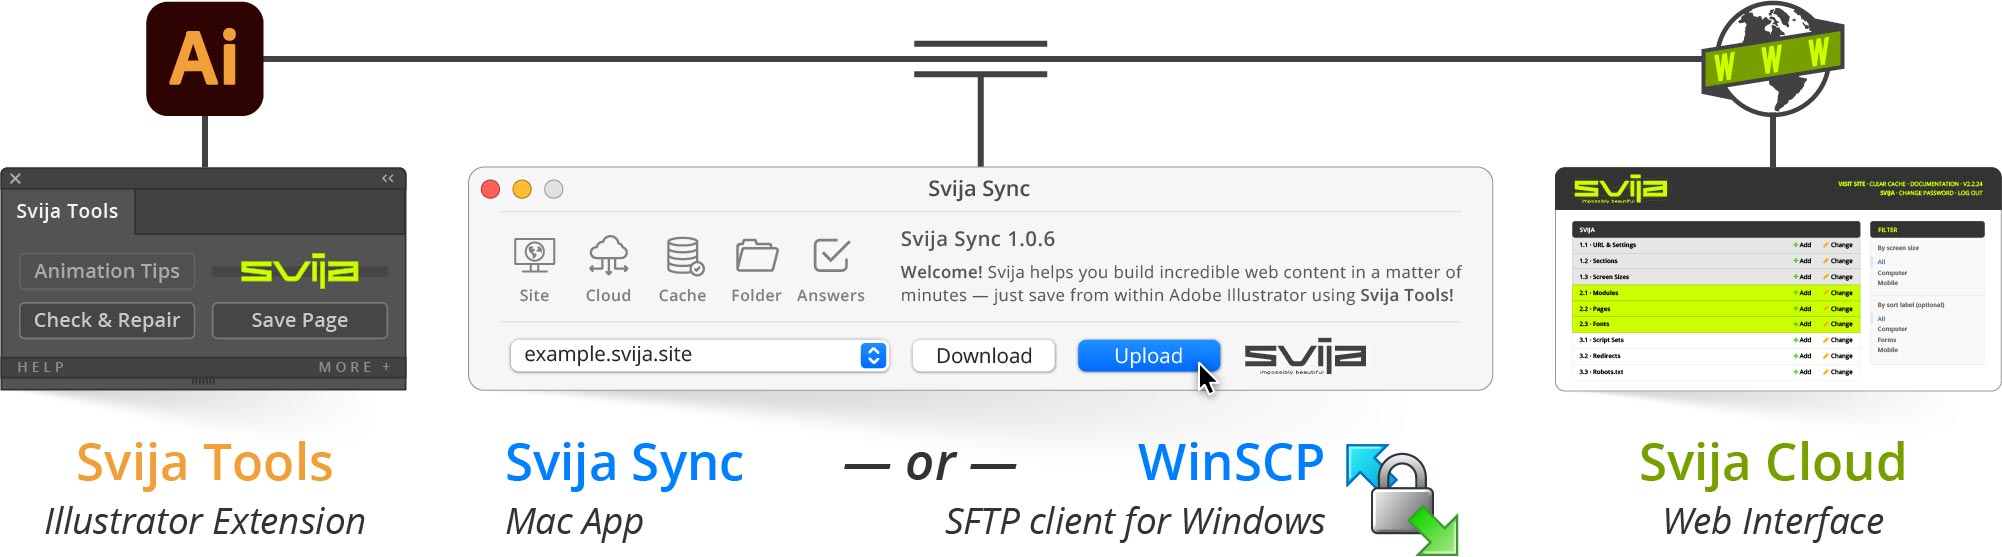Image resolution: width=2002 pixels, height=557 pixels.
Task: Select the Cache database icon
Action: pos(683,257)
